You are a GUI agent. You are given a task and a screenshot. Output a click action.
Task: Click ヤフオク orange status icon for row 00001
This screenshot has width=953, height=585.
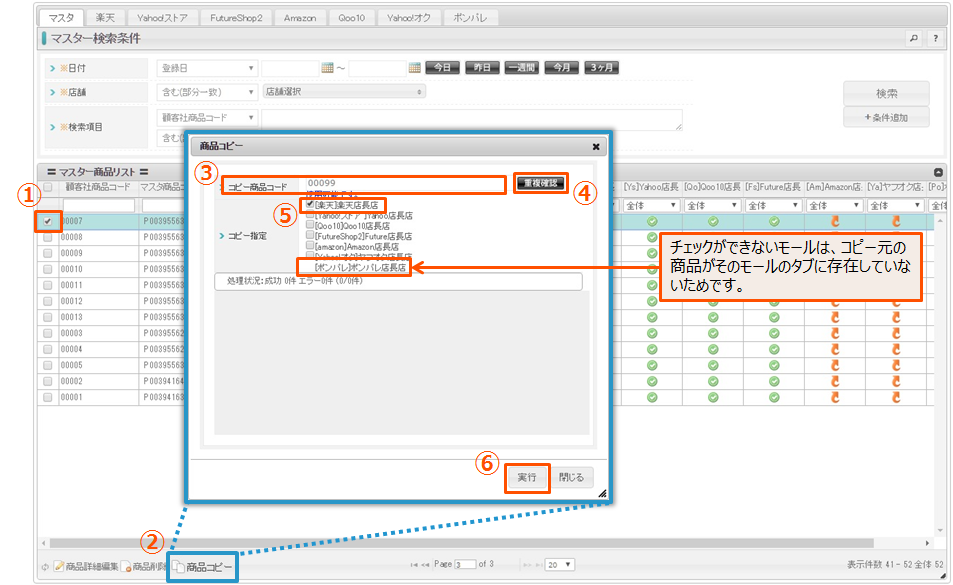pos(896,397)
